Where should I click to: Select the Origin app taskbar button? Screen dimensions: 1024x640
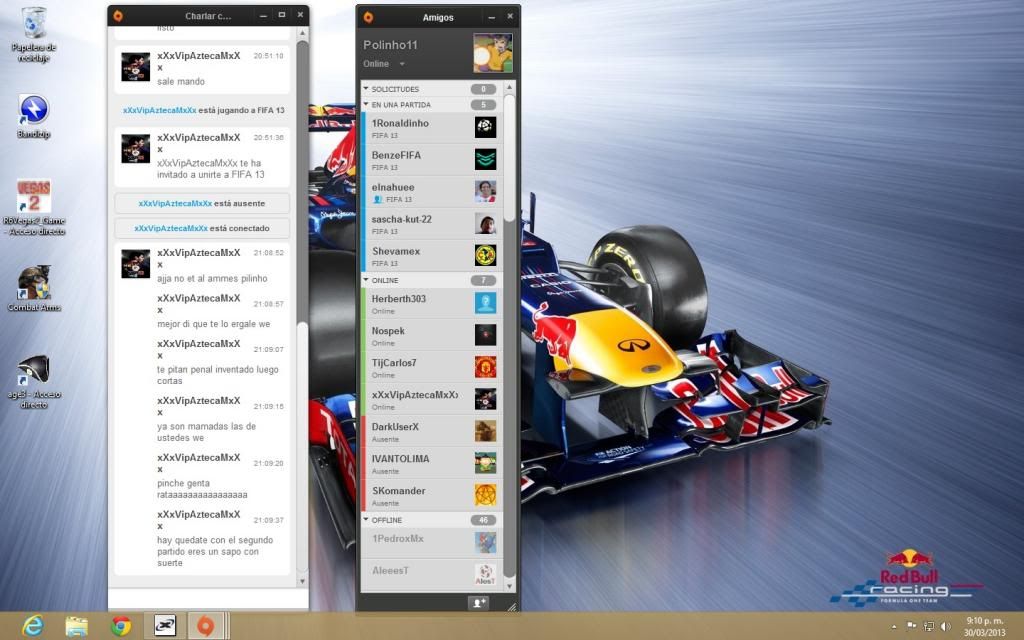[x=208, y=626]
